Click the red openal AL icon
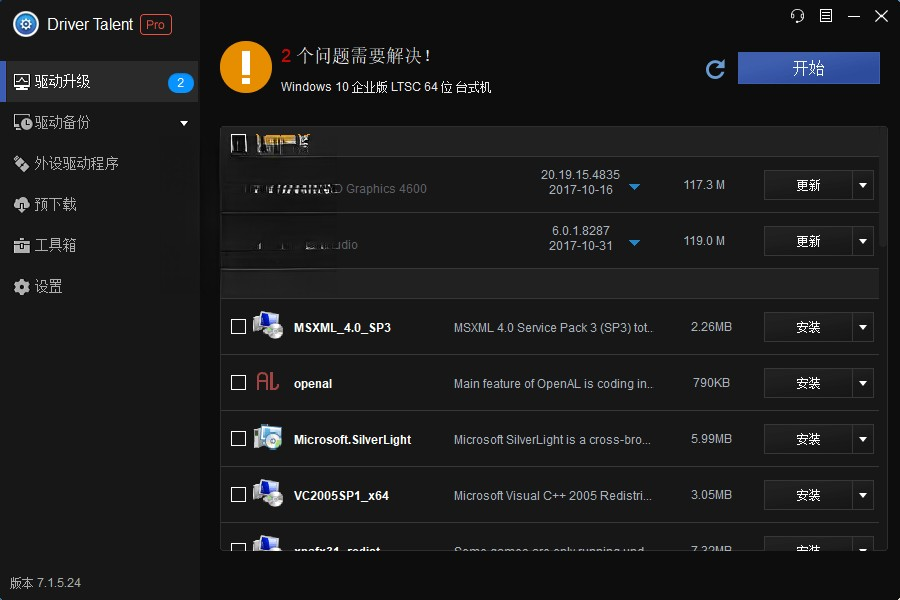 tap(267, 381)
